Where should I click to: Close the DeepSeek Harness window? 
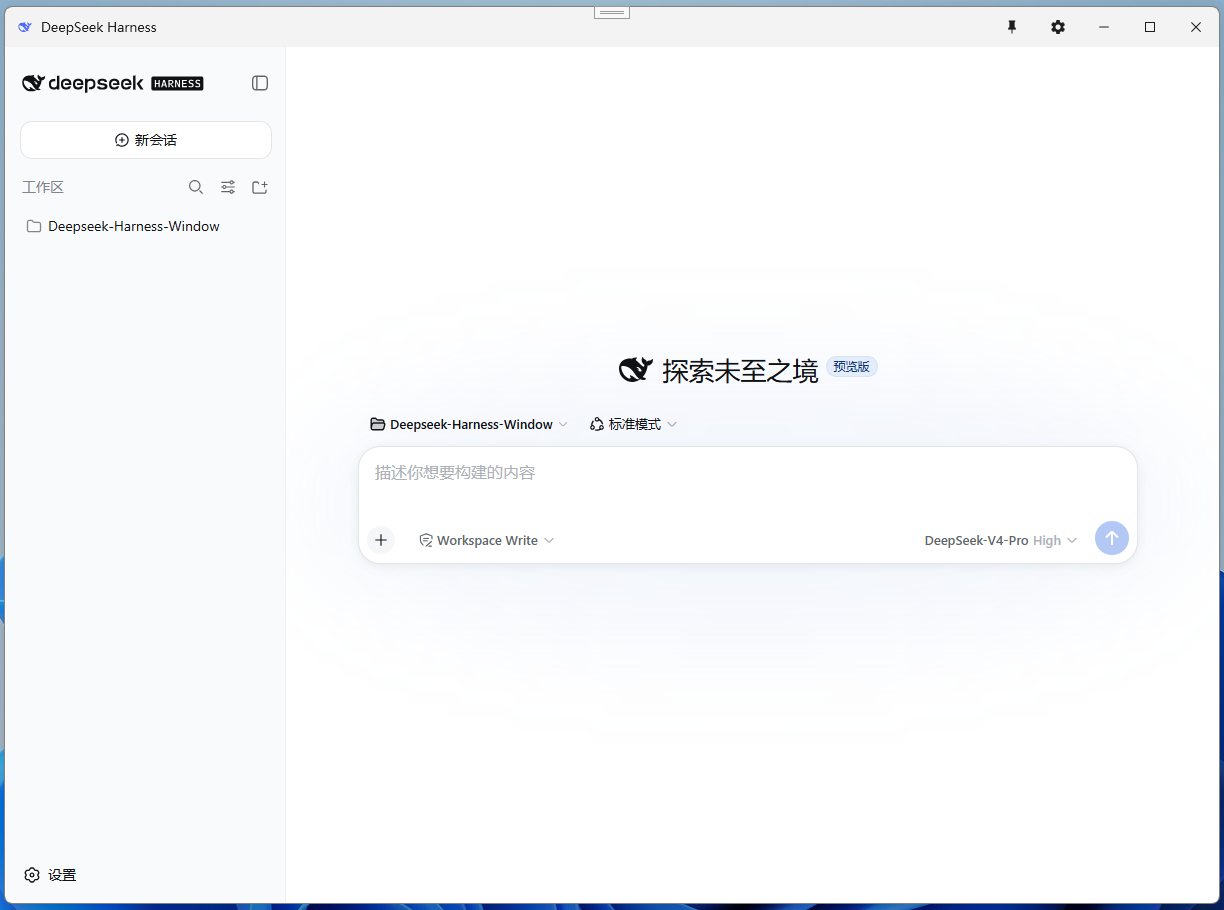click(x=1196, y=27)
